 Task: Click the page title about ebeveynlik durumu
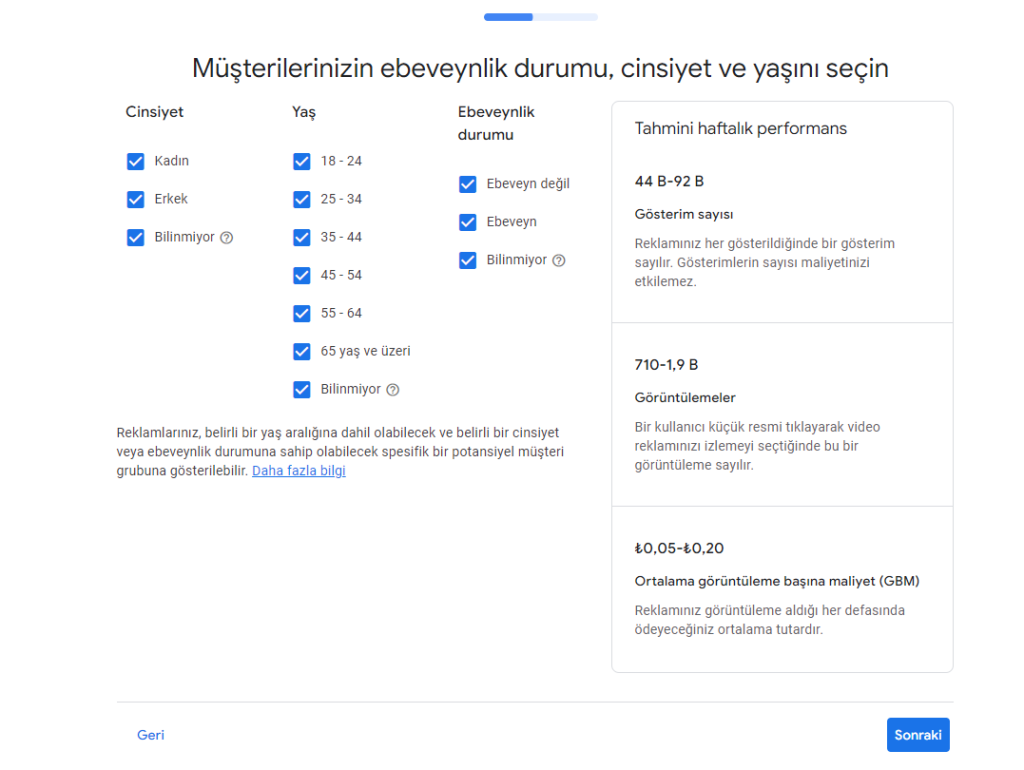540,69
